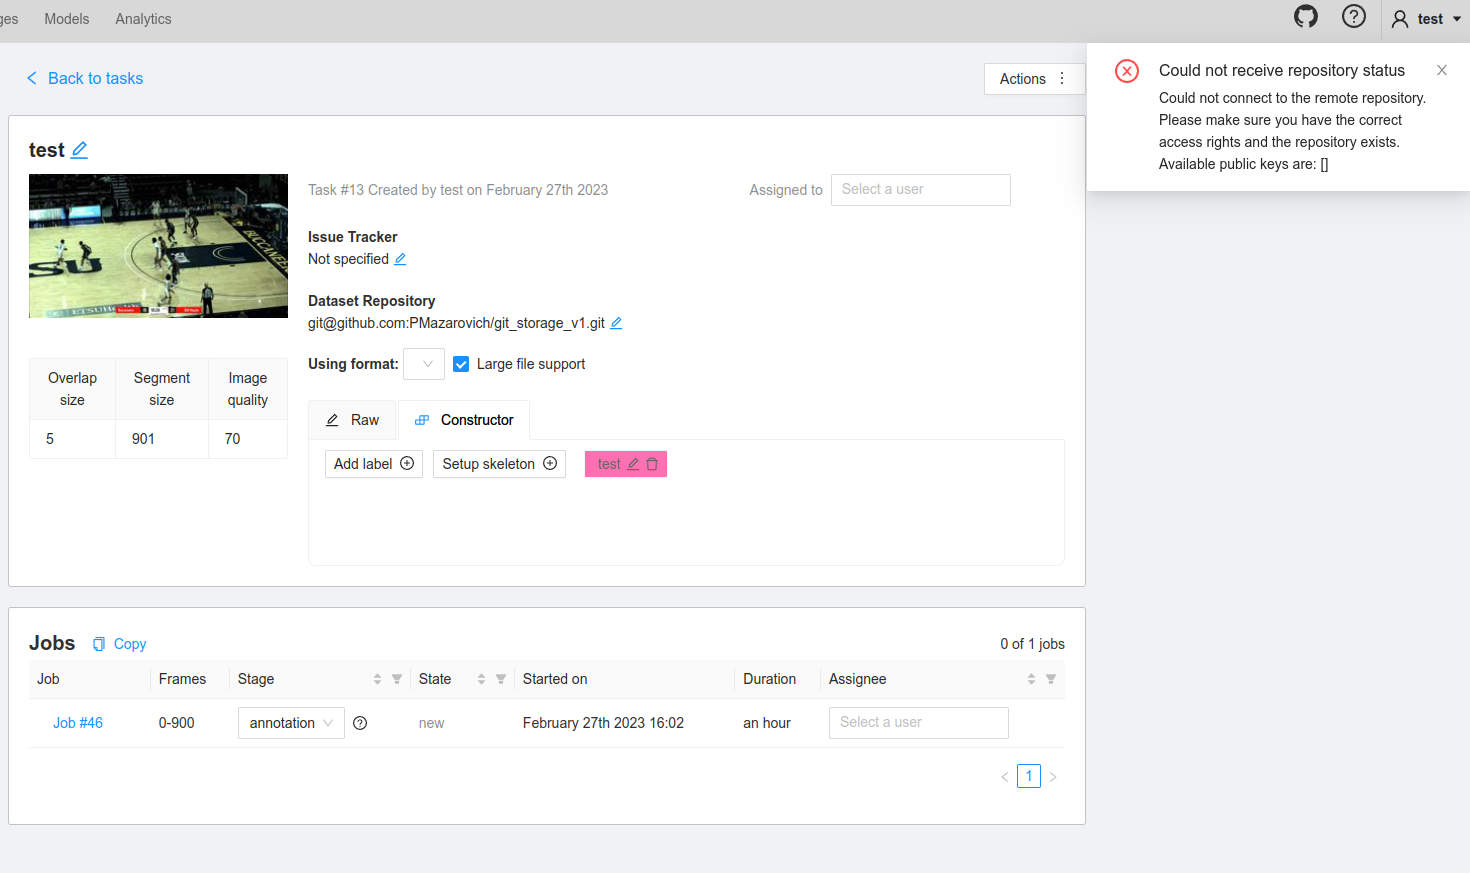Copy the jobs list
Image resolution: width=1470 pixels, height=873 pixels.
tap(119, 644)
